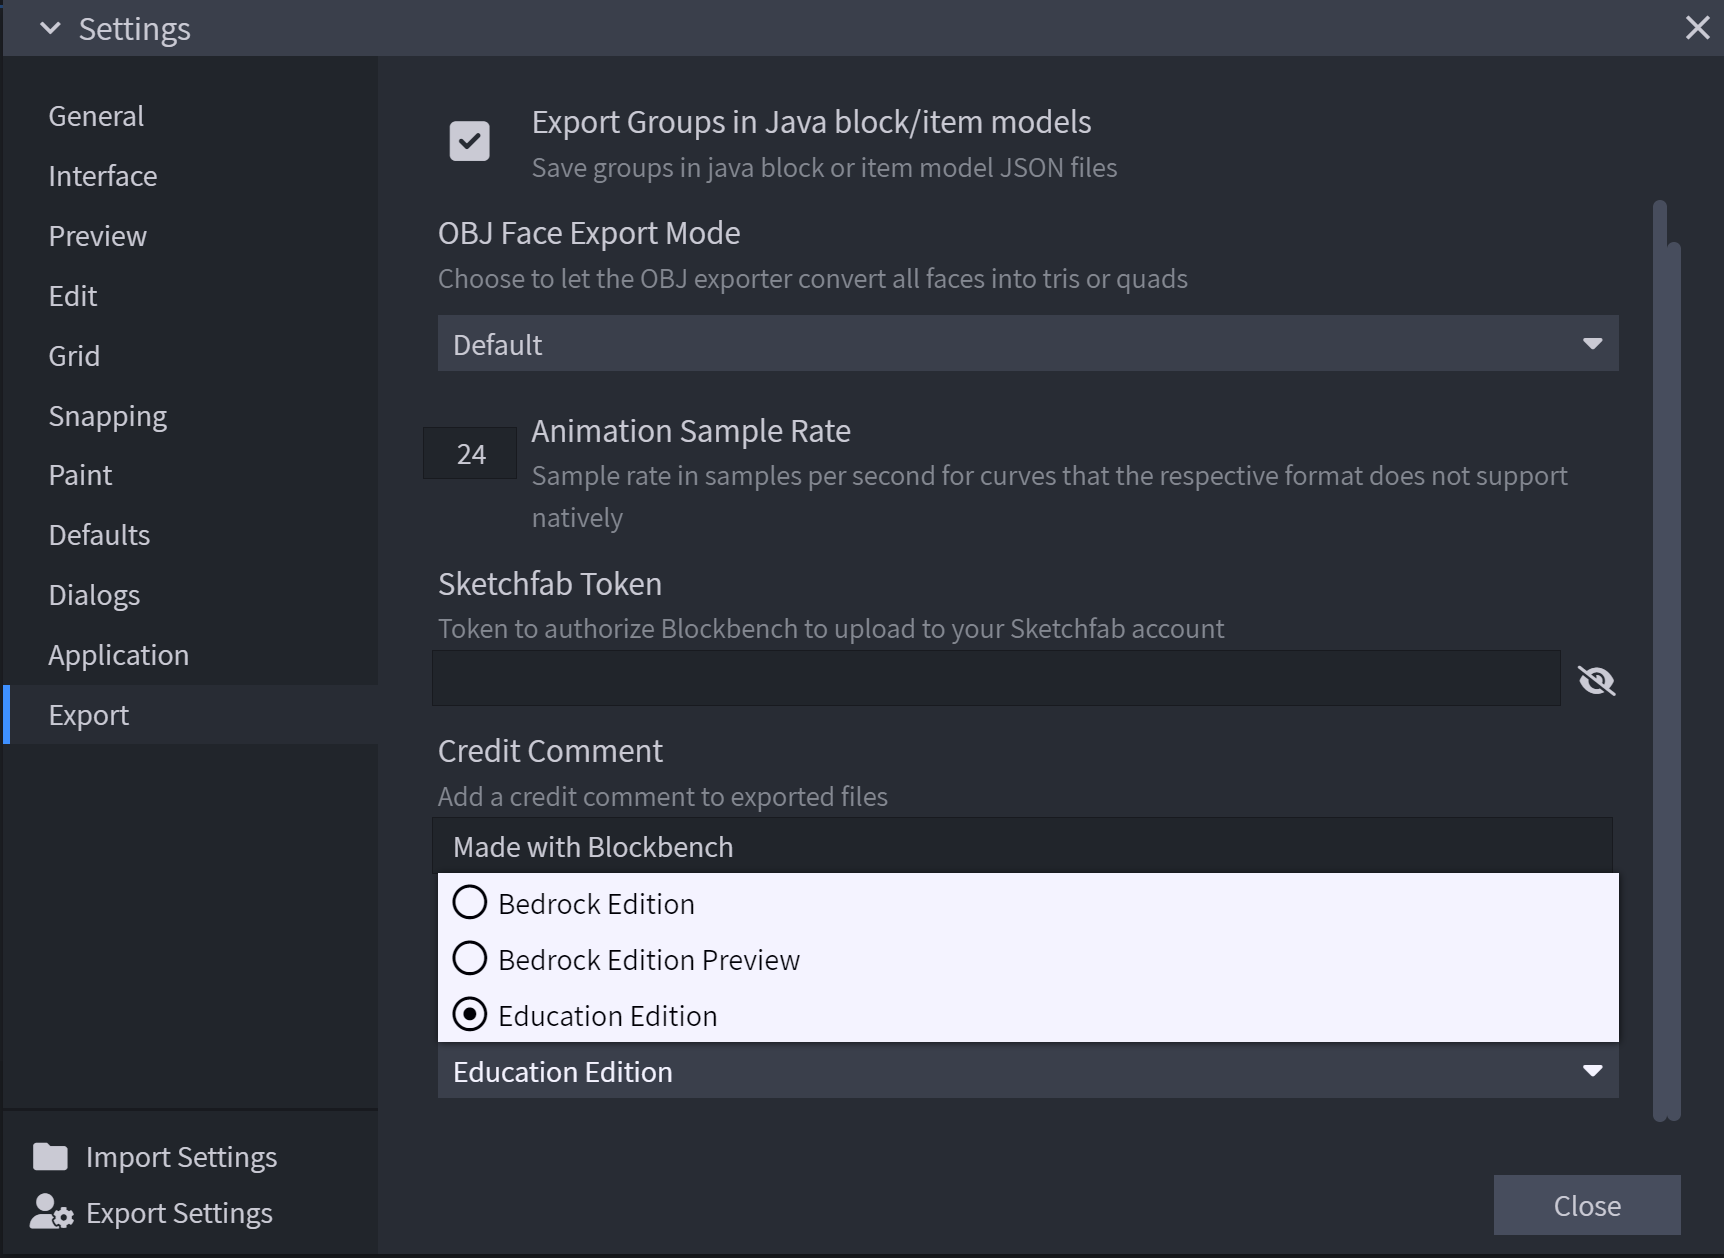This screenshot has height=1258, width=1724.
Task: Click the Import Settings folder icon
Action: tap(50, 1157)
